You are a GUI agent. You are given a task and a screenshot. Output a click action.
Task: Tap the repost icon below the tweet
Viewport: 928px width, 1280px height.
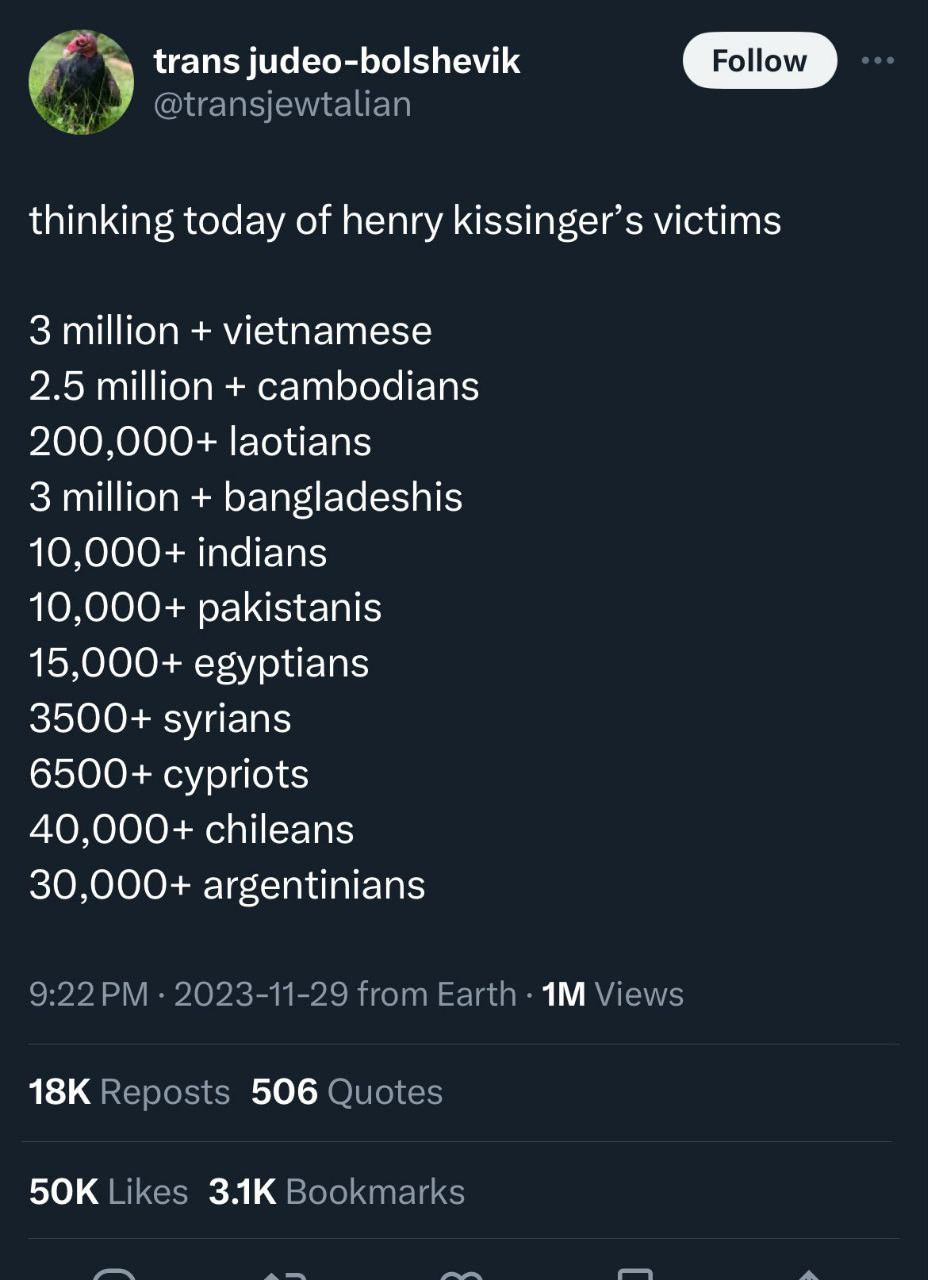[287, 1272]
